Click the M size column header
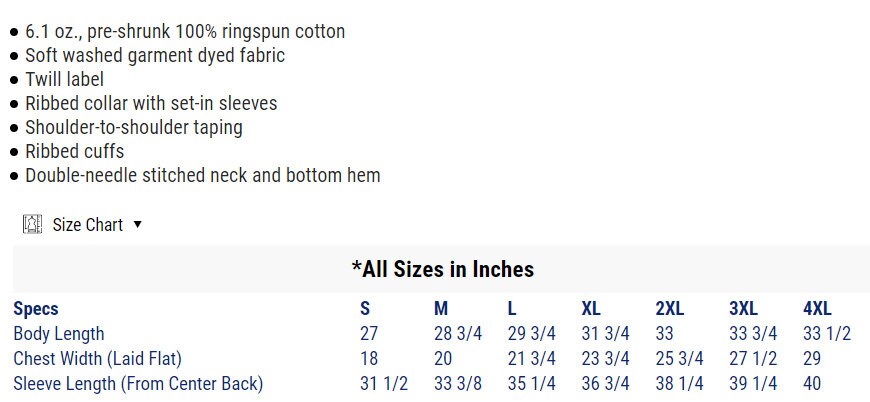 [441, 309]
